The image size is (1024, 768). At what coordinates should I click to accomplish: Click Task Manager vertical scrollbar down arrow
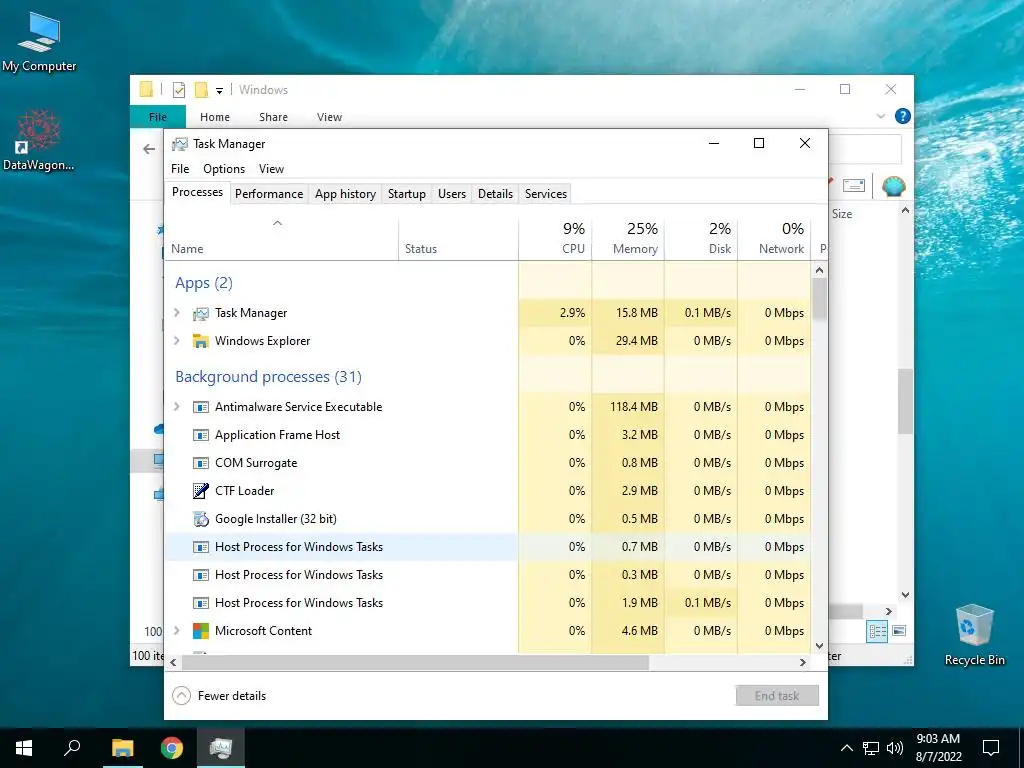point(820,646)
